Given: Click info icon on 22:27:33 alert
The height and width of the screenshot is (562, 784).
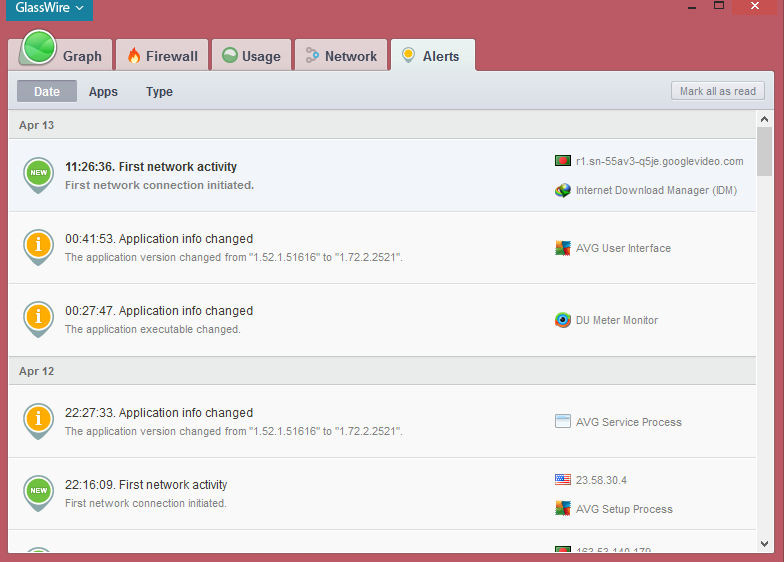Looking at the screenshot, I should point(38,421).
